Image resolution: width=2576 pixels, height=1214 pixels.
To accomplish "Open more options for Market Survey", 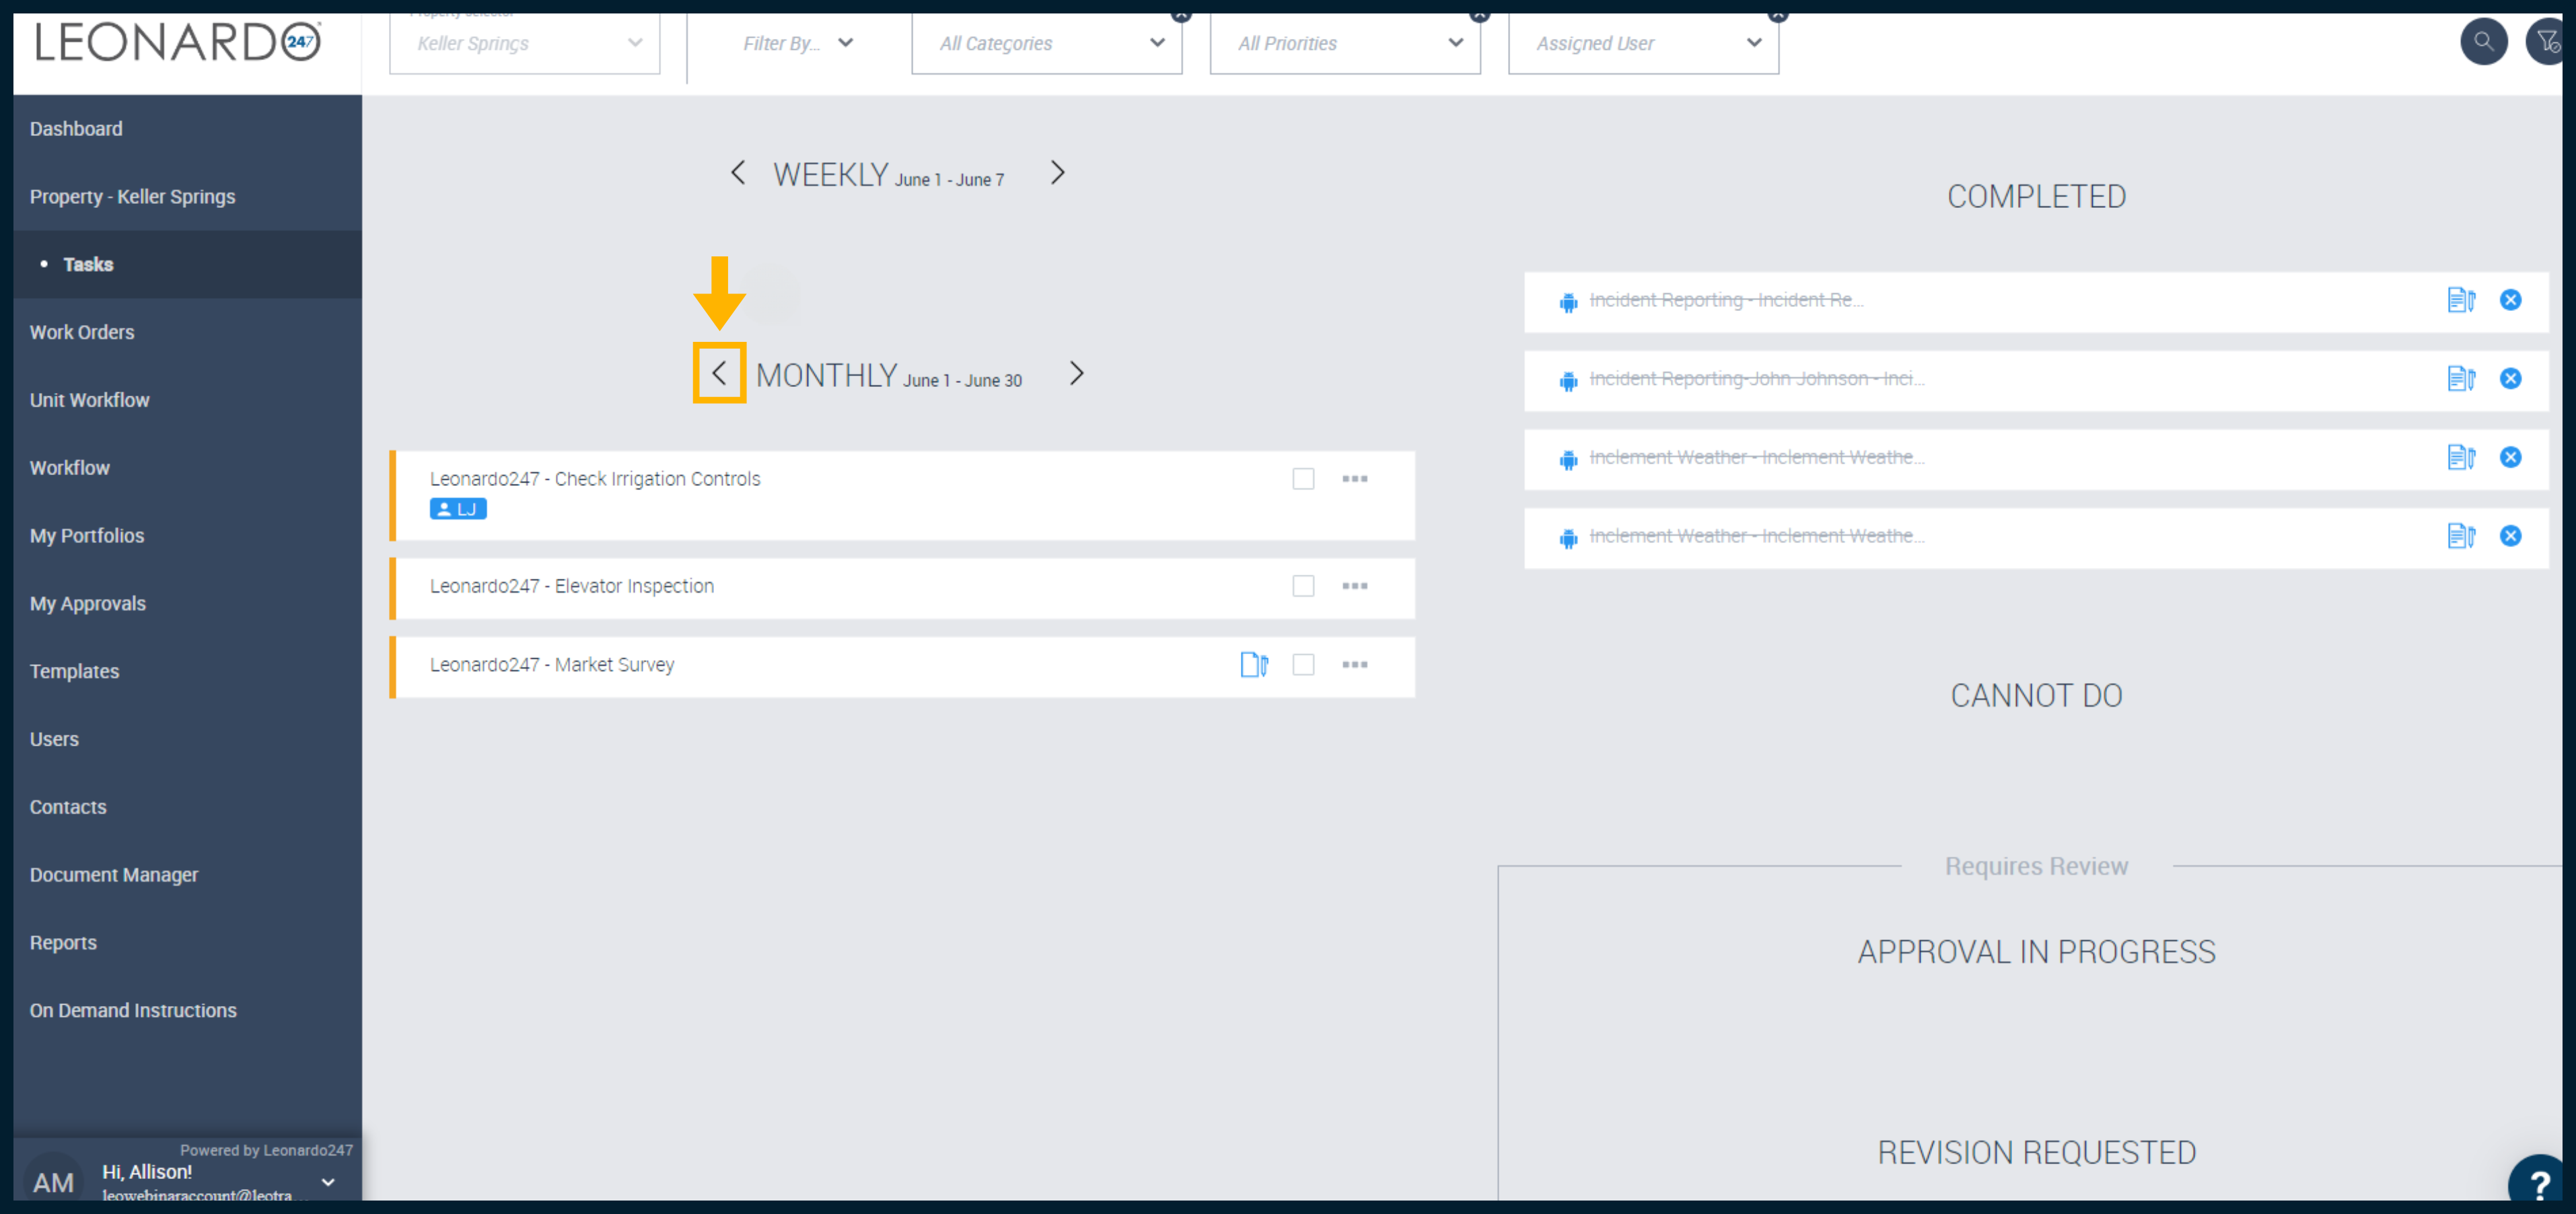I will [x=1354, y=665].
